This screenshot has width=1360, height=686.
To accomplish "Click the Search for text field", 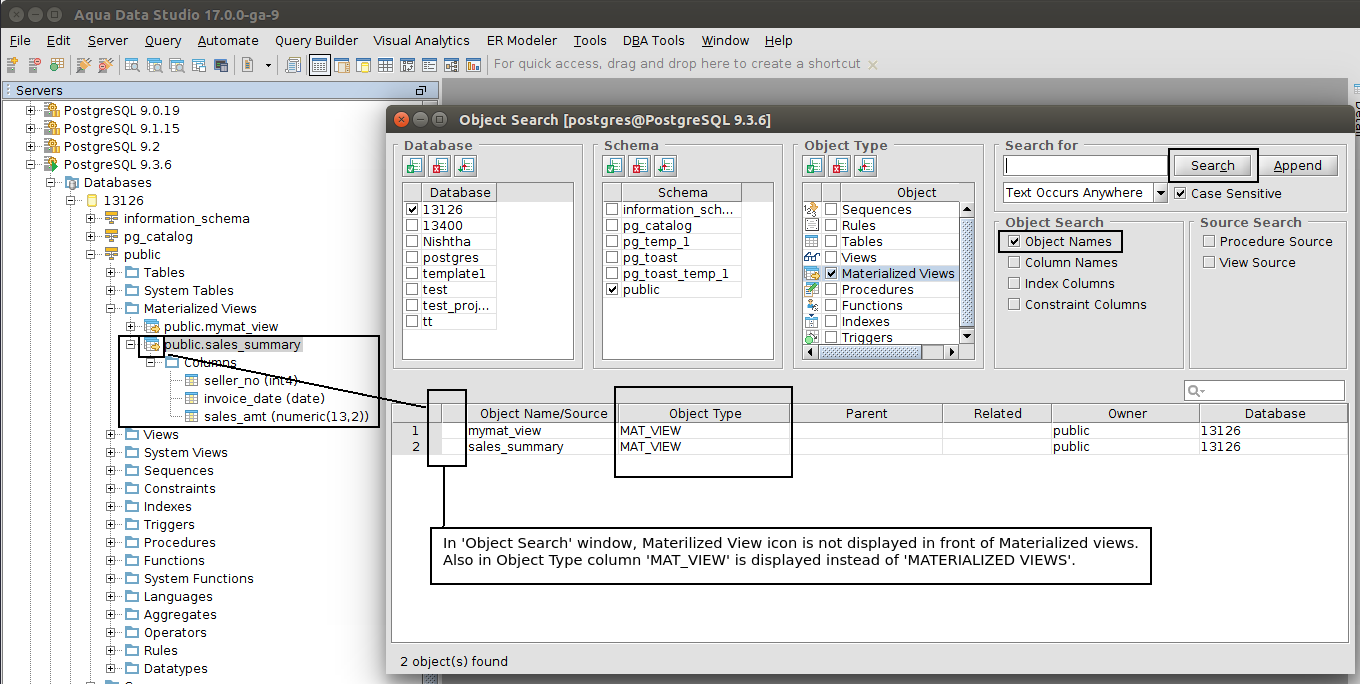I will tap(1086, 166).
